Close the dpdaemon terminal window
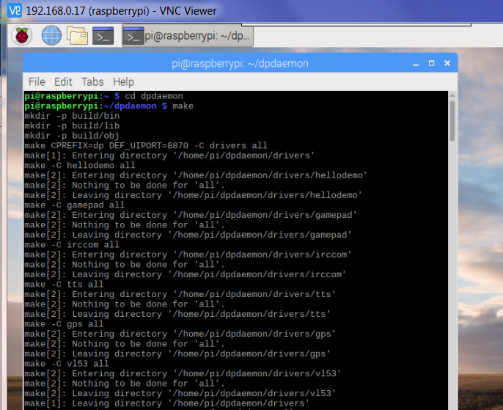Screen dimensions: 503x410 (x=447, y=63)
